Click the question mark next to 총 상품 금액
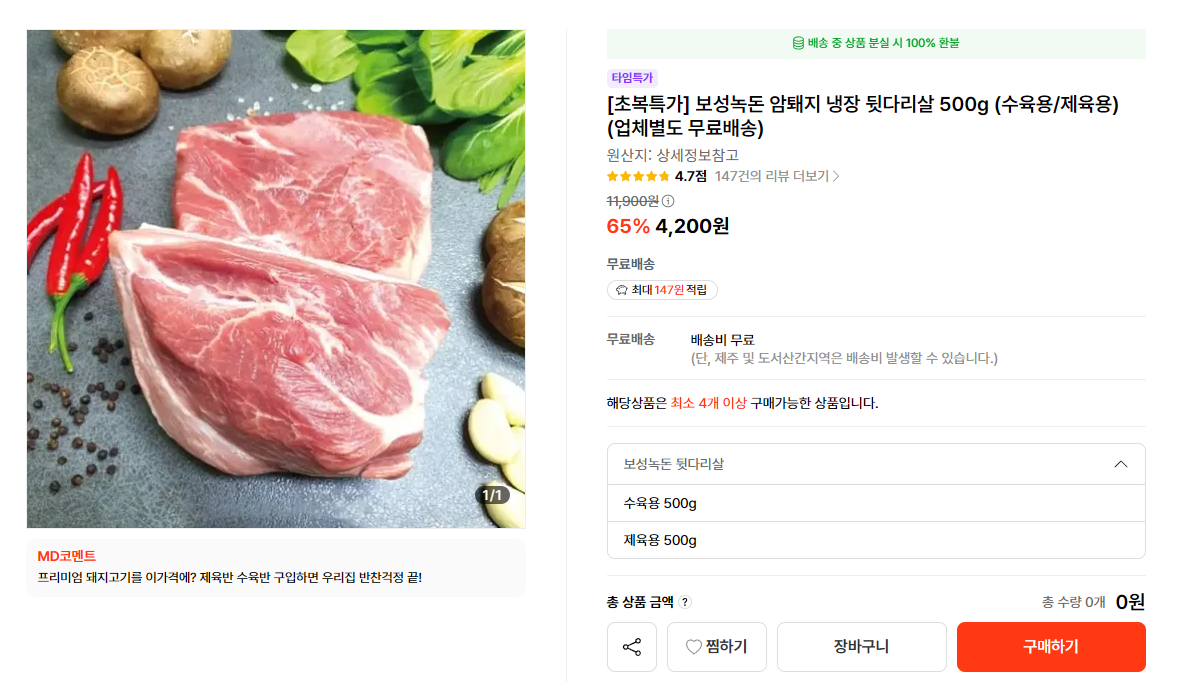This screenshot has height=682, width=1193. click(x=685, y=602)
